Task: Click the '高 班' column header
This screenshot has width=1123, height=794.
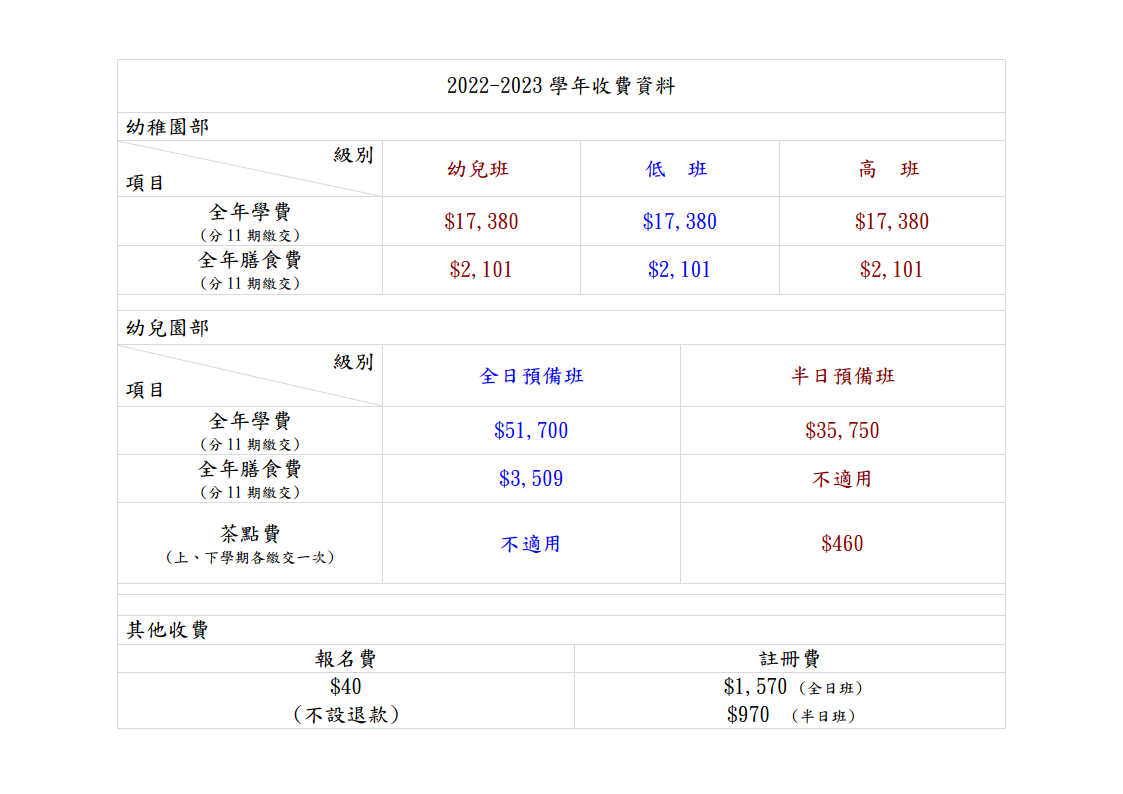Action: [889, 170]
